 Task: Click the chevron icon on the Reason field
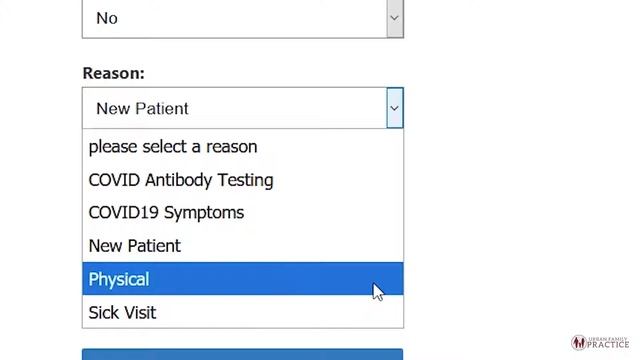coord(394,109)
